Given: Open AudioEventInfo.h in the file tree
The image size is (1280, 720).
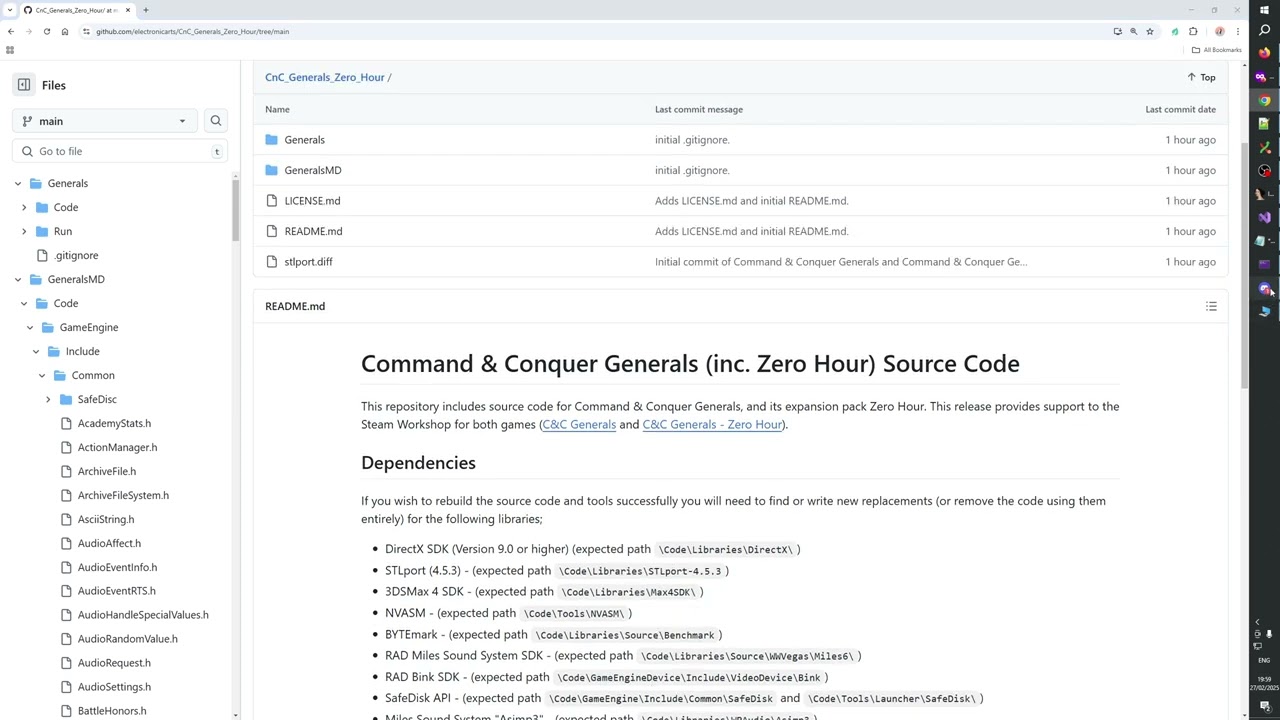Looking at the screenshot, I should point(117,567).
